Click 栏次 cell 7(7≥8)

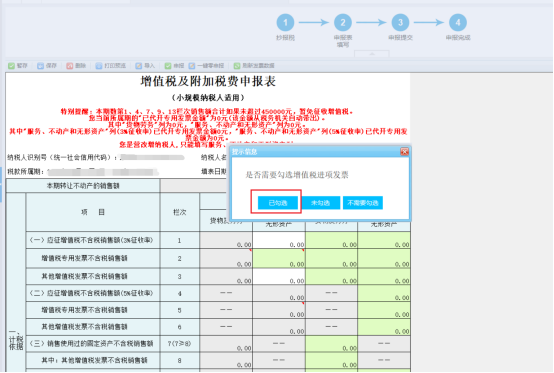179,344
